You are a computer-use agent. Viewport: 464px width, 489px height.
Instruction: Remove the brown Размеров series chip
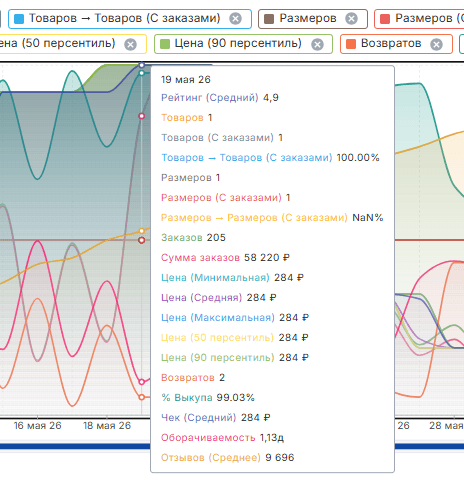(351, 18)
